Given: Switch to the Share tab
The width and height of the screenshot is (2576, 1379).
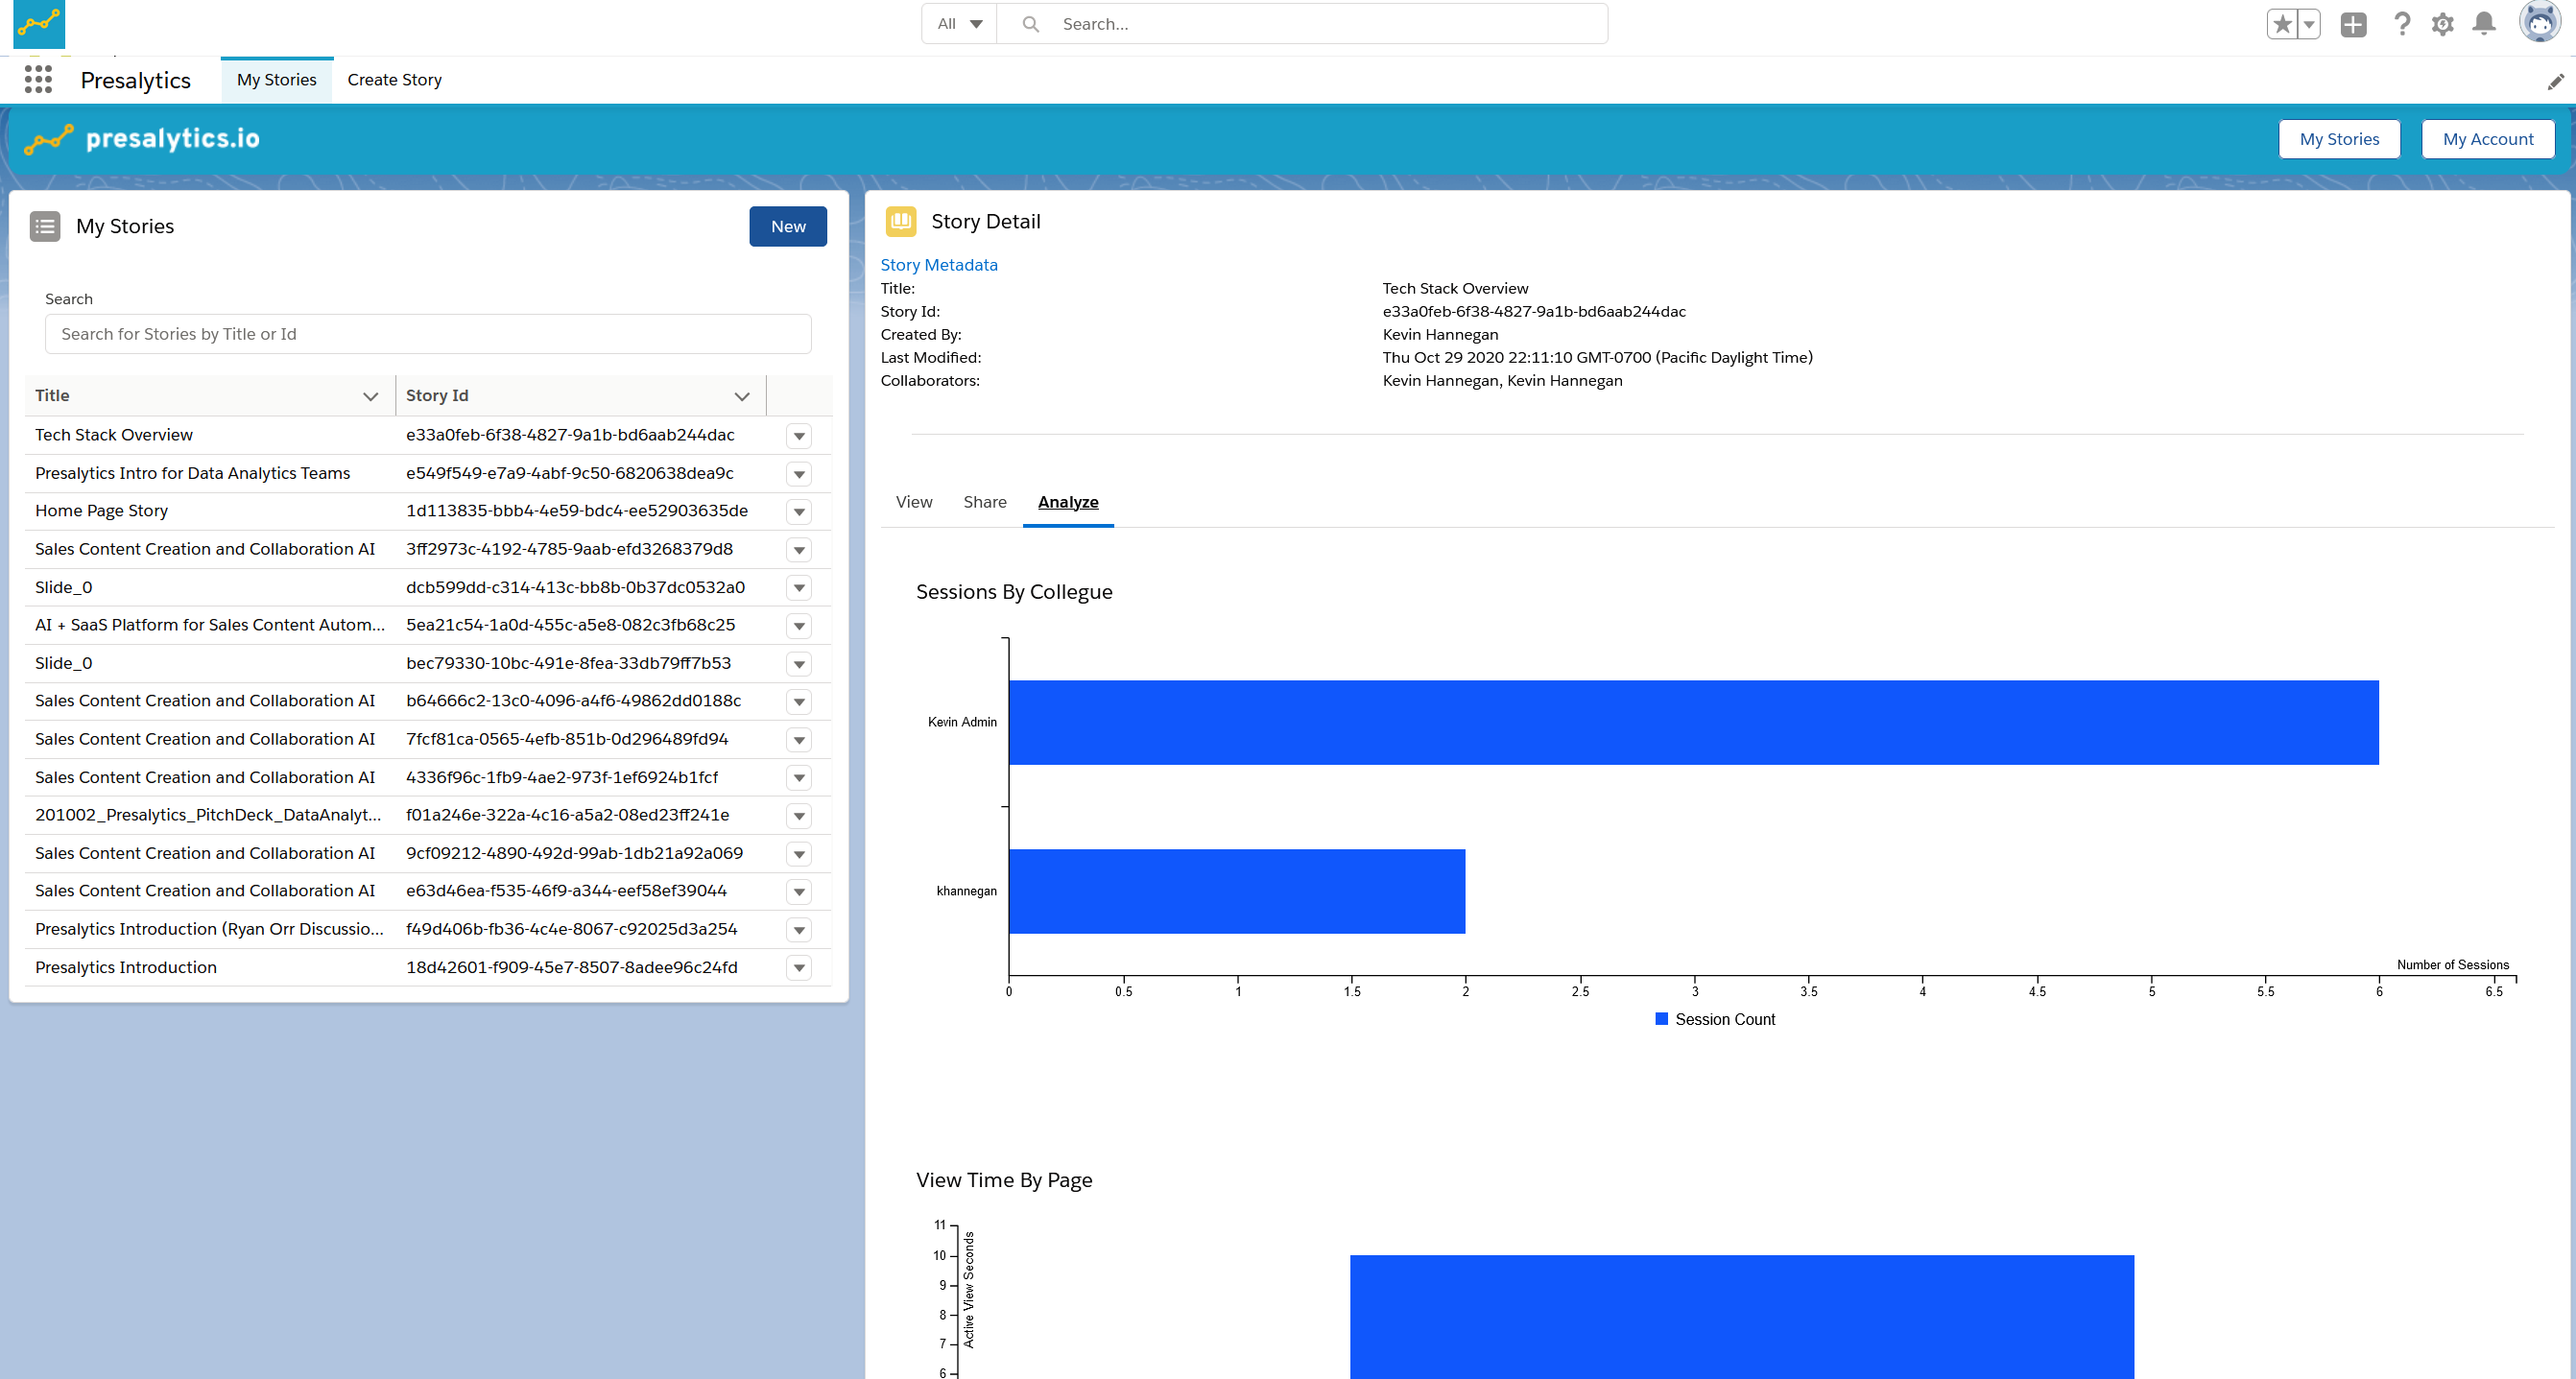Looking at the screenshot, I should (x=984, y=502).
